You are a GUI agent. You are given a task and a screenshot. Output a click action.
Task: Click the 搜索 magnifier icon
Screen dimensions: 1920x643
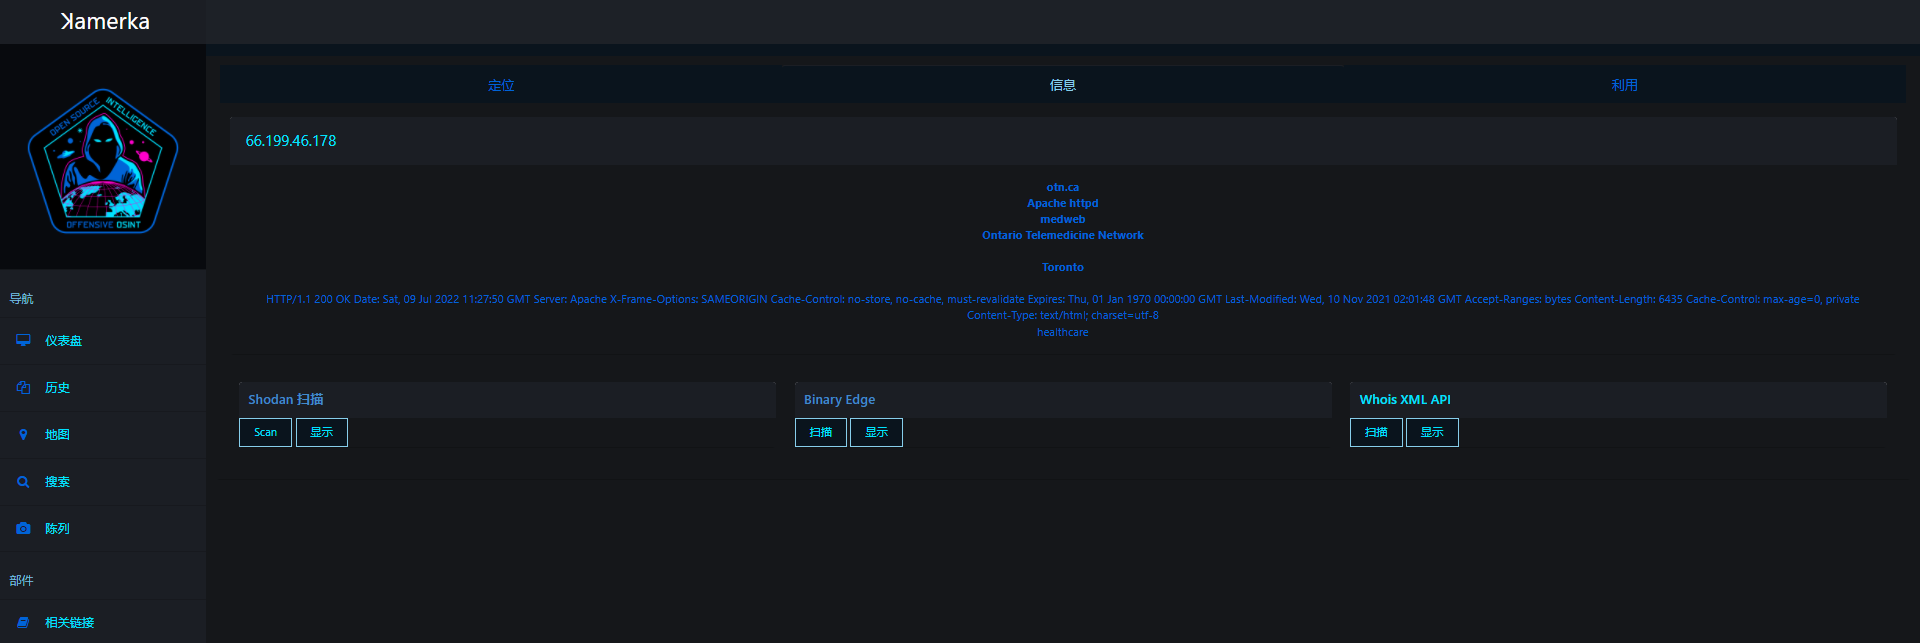point(23,481)
